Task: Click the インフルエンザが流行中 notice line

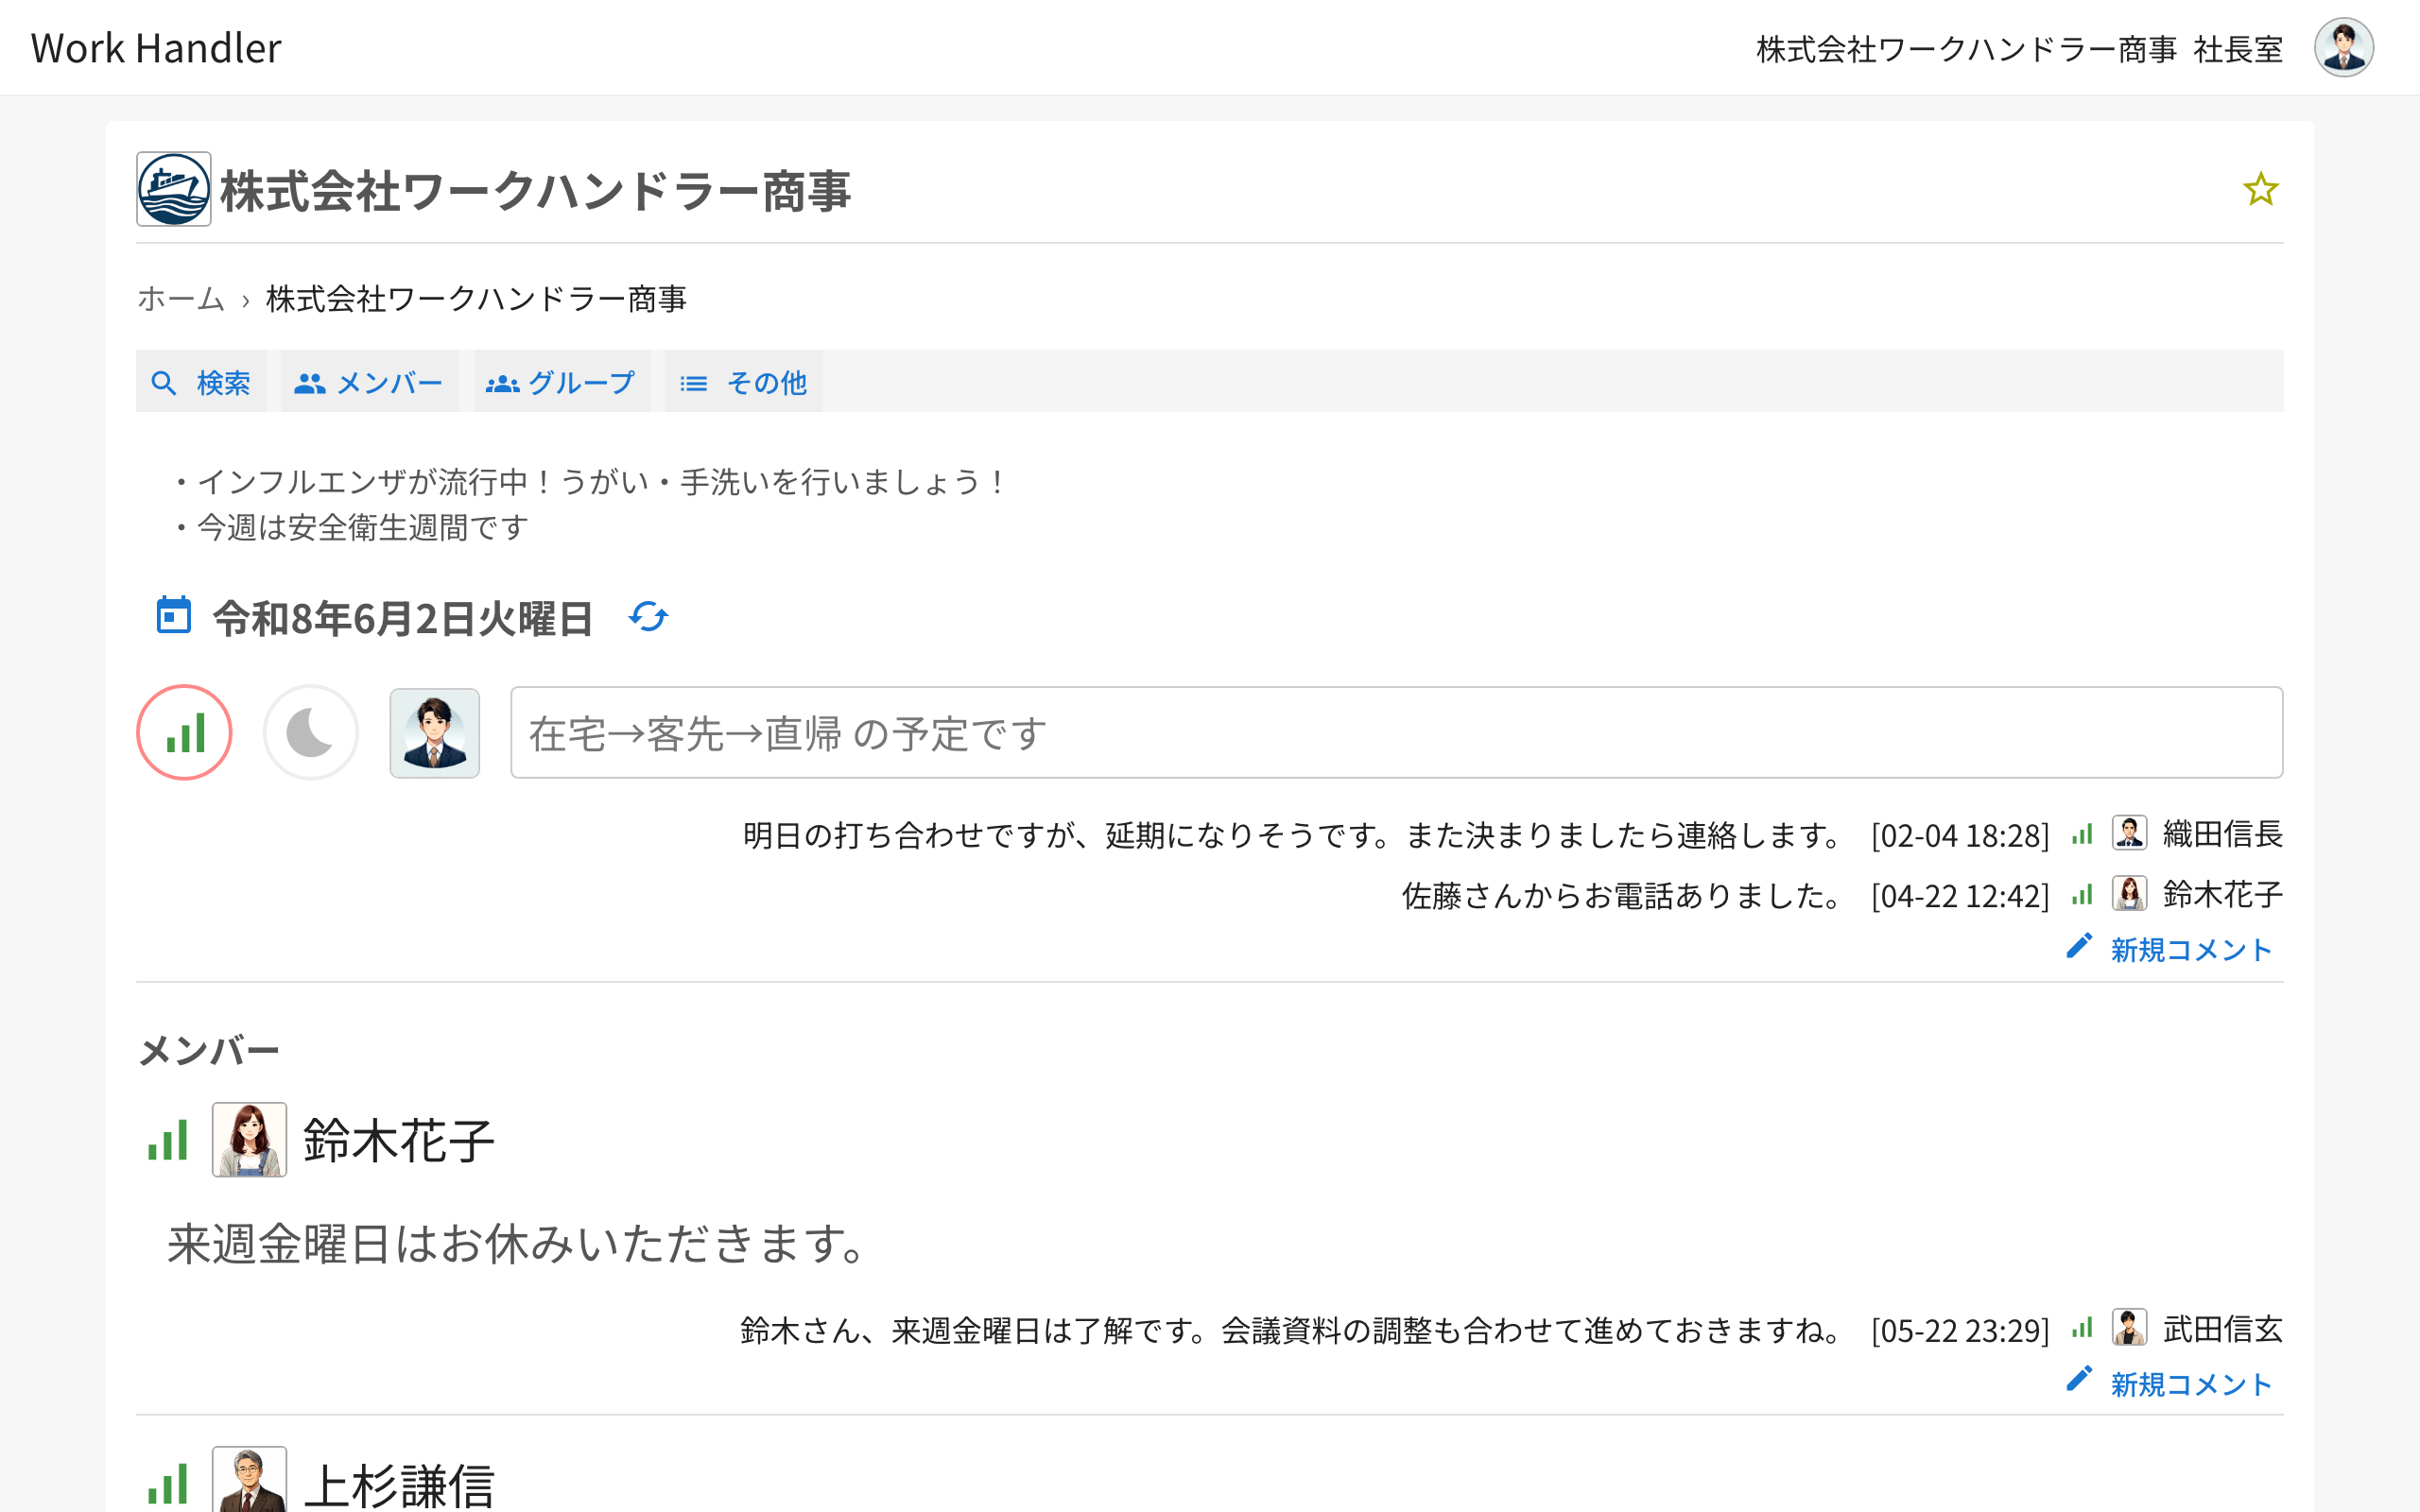Action: 590,482
